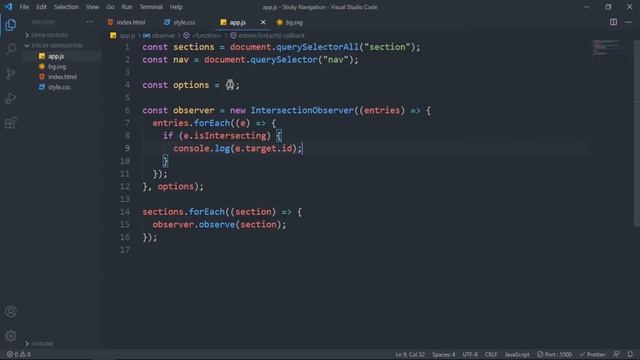Collapse the Sticky Navigation folder section
The image size is (640, 360).
57,46
